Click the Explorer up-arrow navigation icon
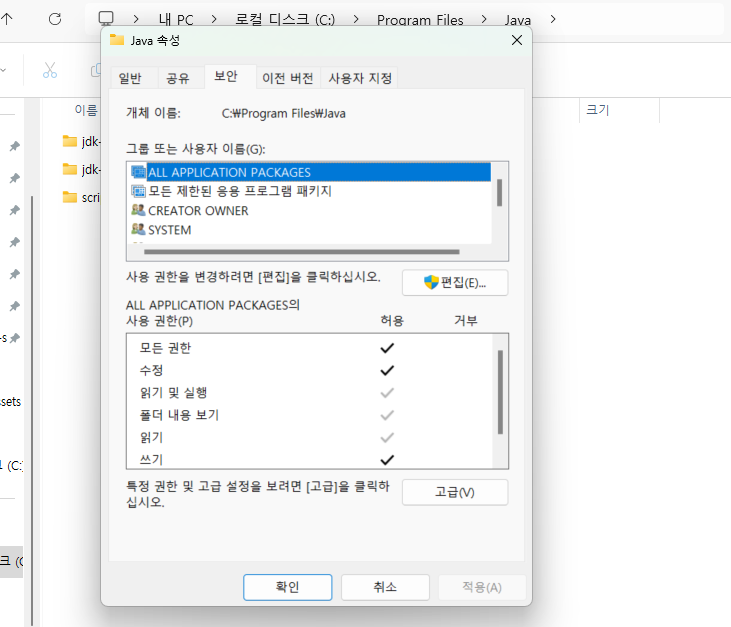 (x=7, y=19)
